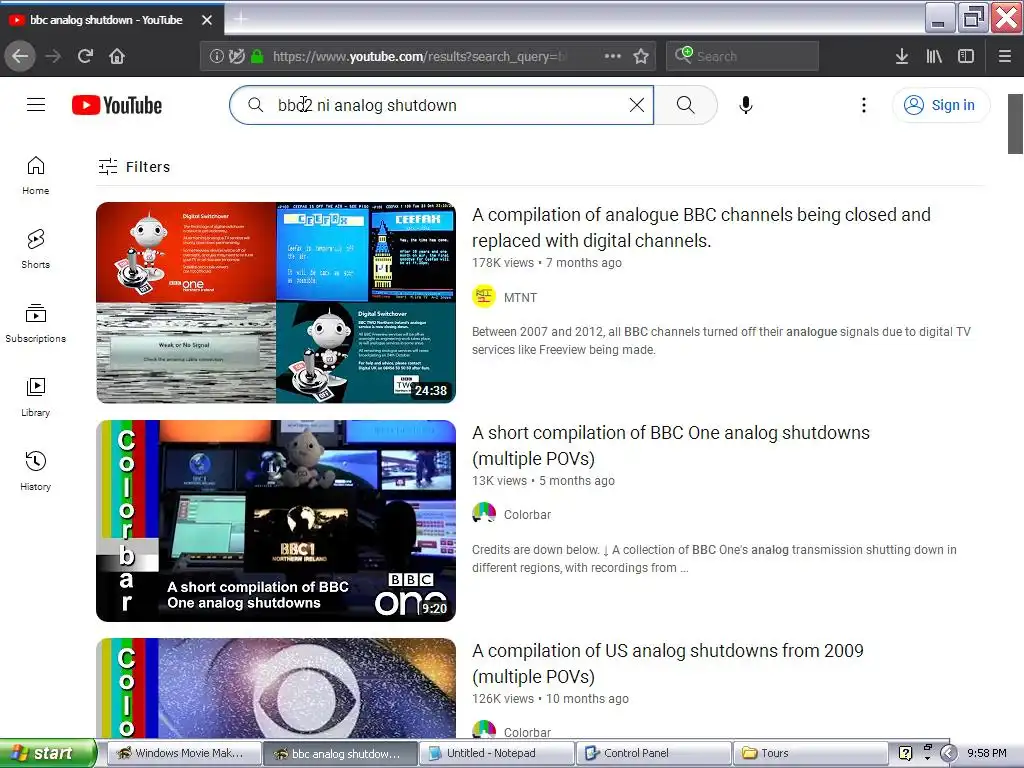Image resolution: width=1024 pixels, height=768 pixels.
Task: Search with your voice microphone
Action: (x=745, y=104)
